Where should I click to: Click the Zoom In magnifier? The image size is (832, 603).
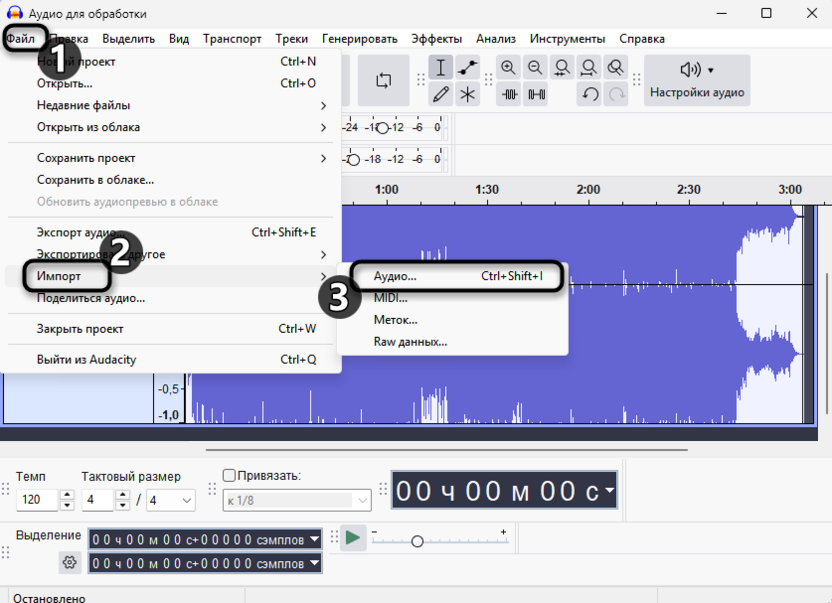click(508, 67)
